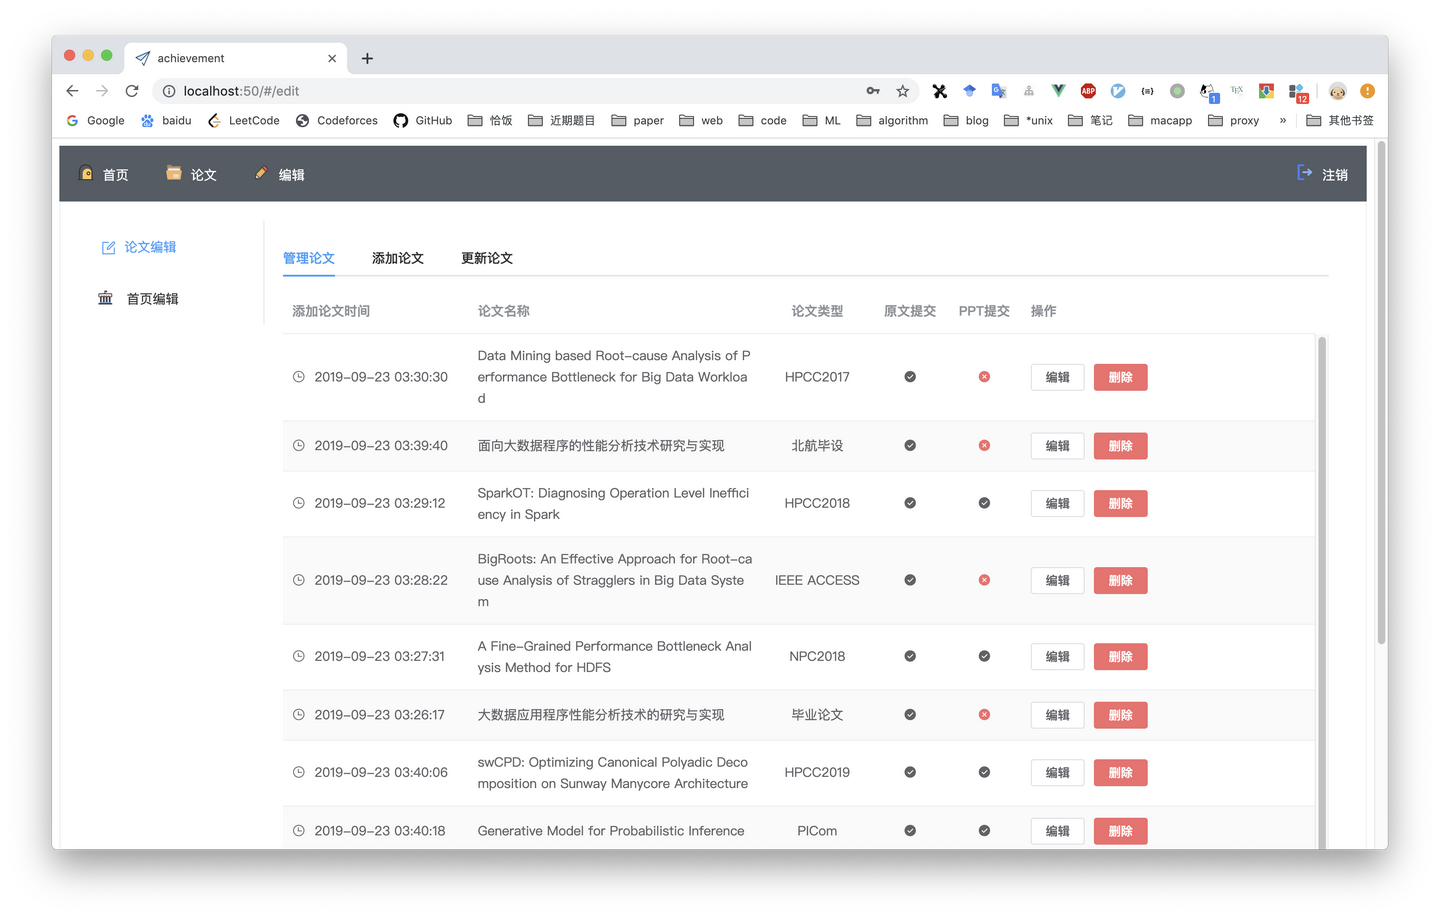Expand the ML bookmarks folder
Screen dimensions: 1440x918
[x=821, y=121]
